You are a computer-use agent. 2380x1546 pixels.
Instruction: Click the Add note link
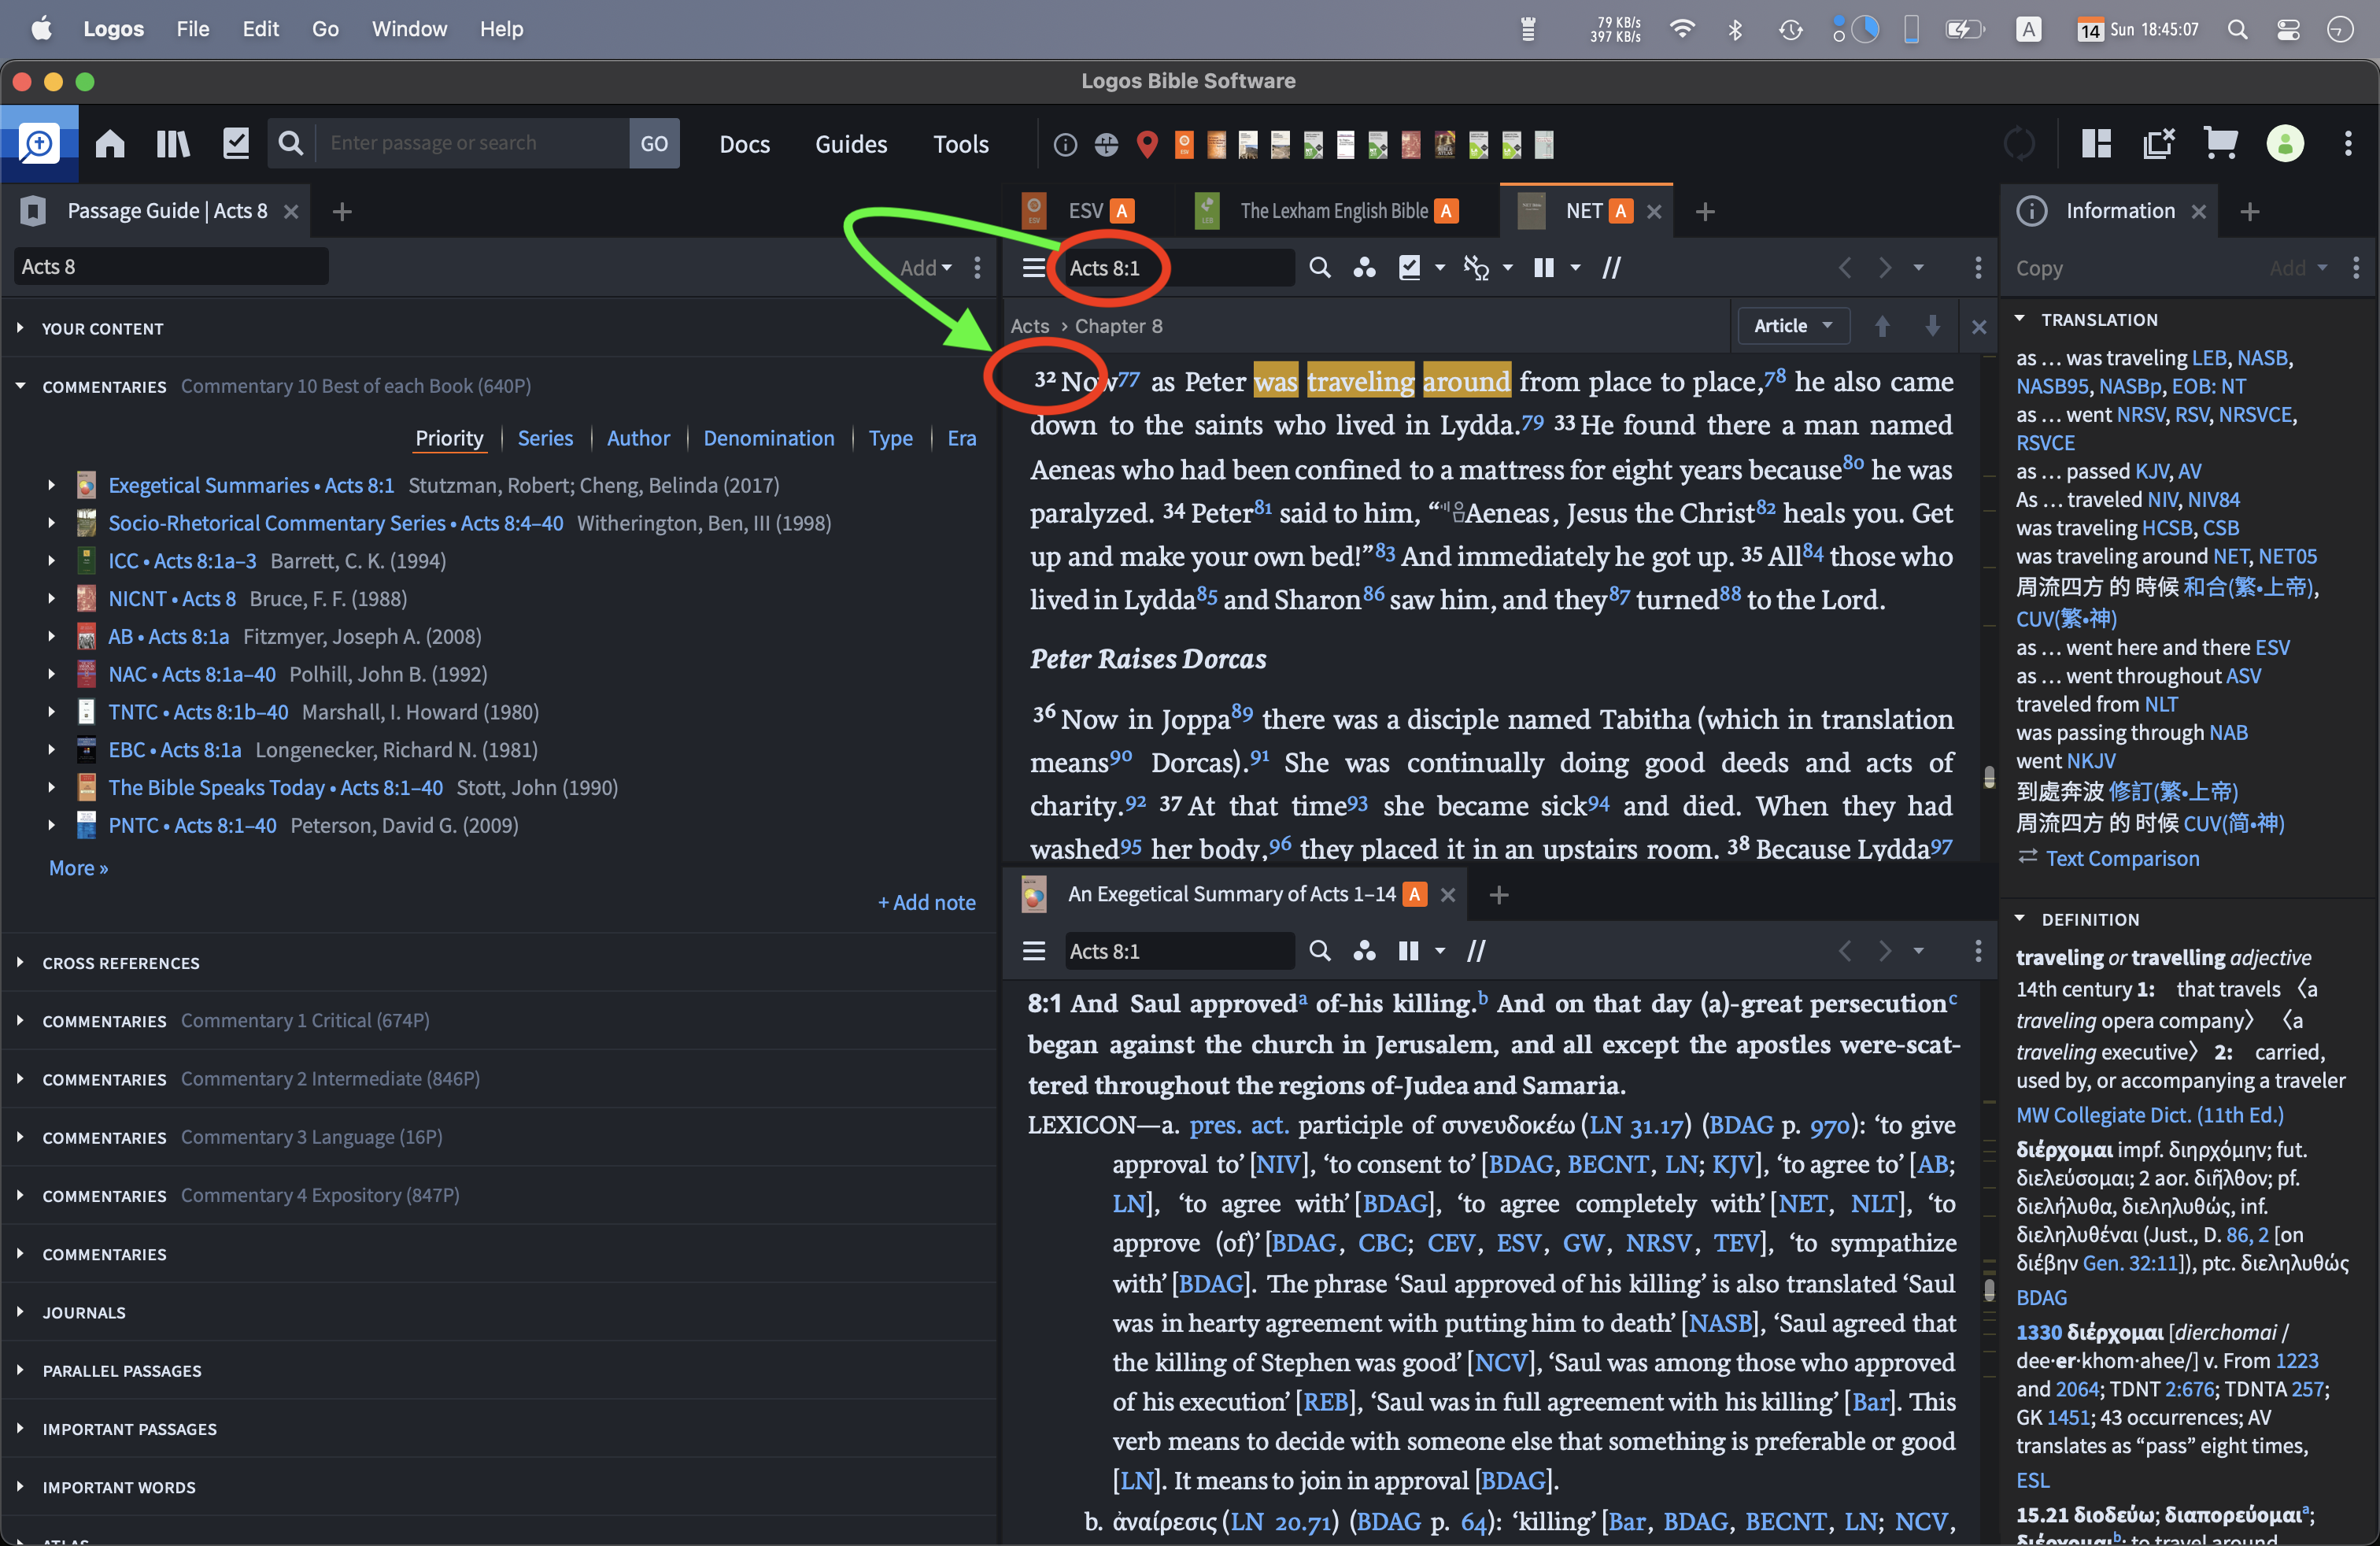pos(926,902)
